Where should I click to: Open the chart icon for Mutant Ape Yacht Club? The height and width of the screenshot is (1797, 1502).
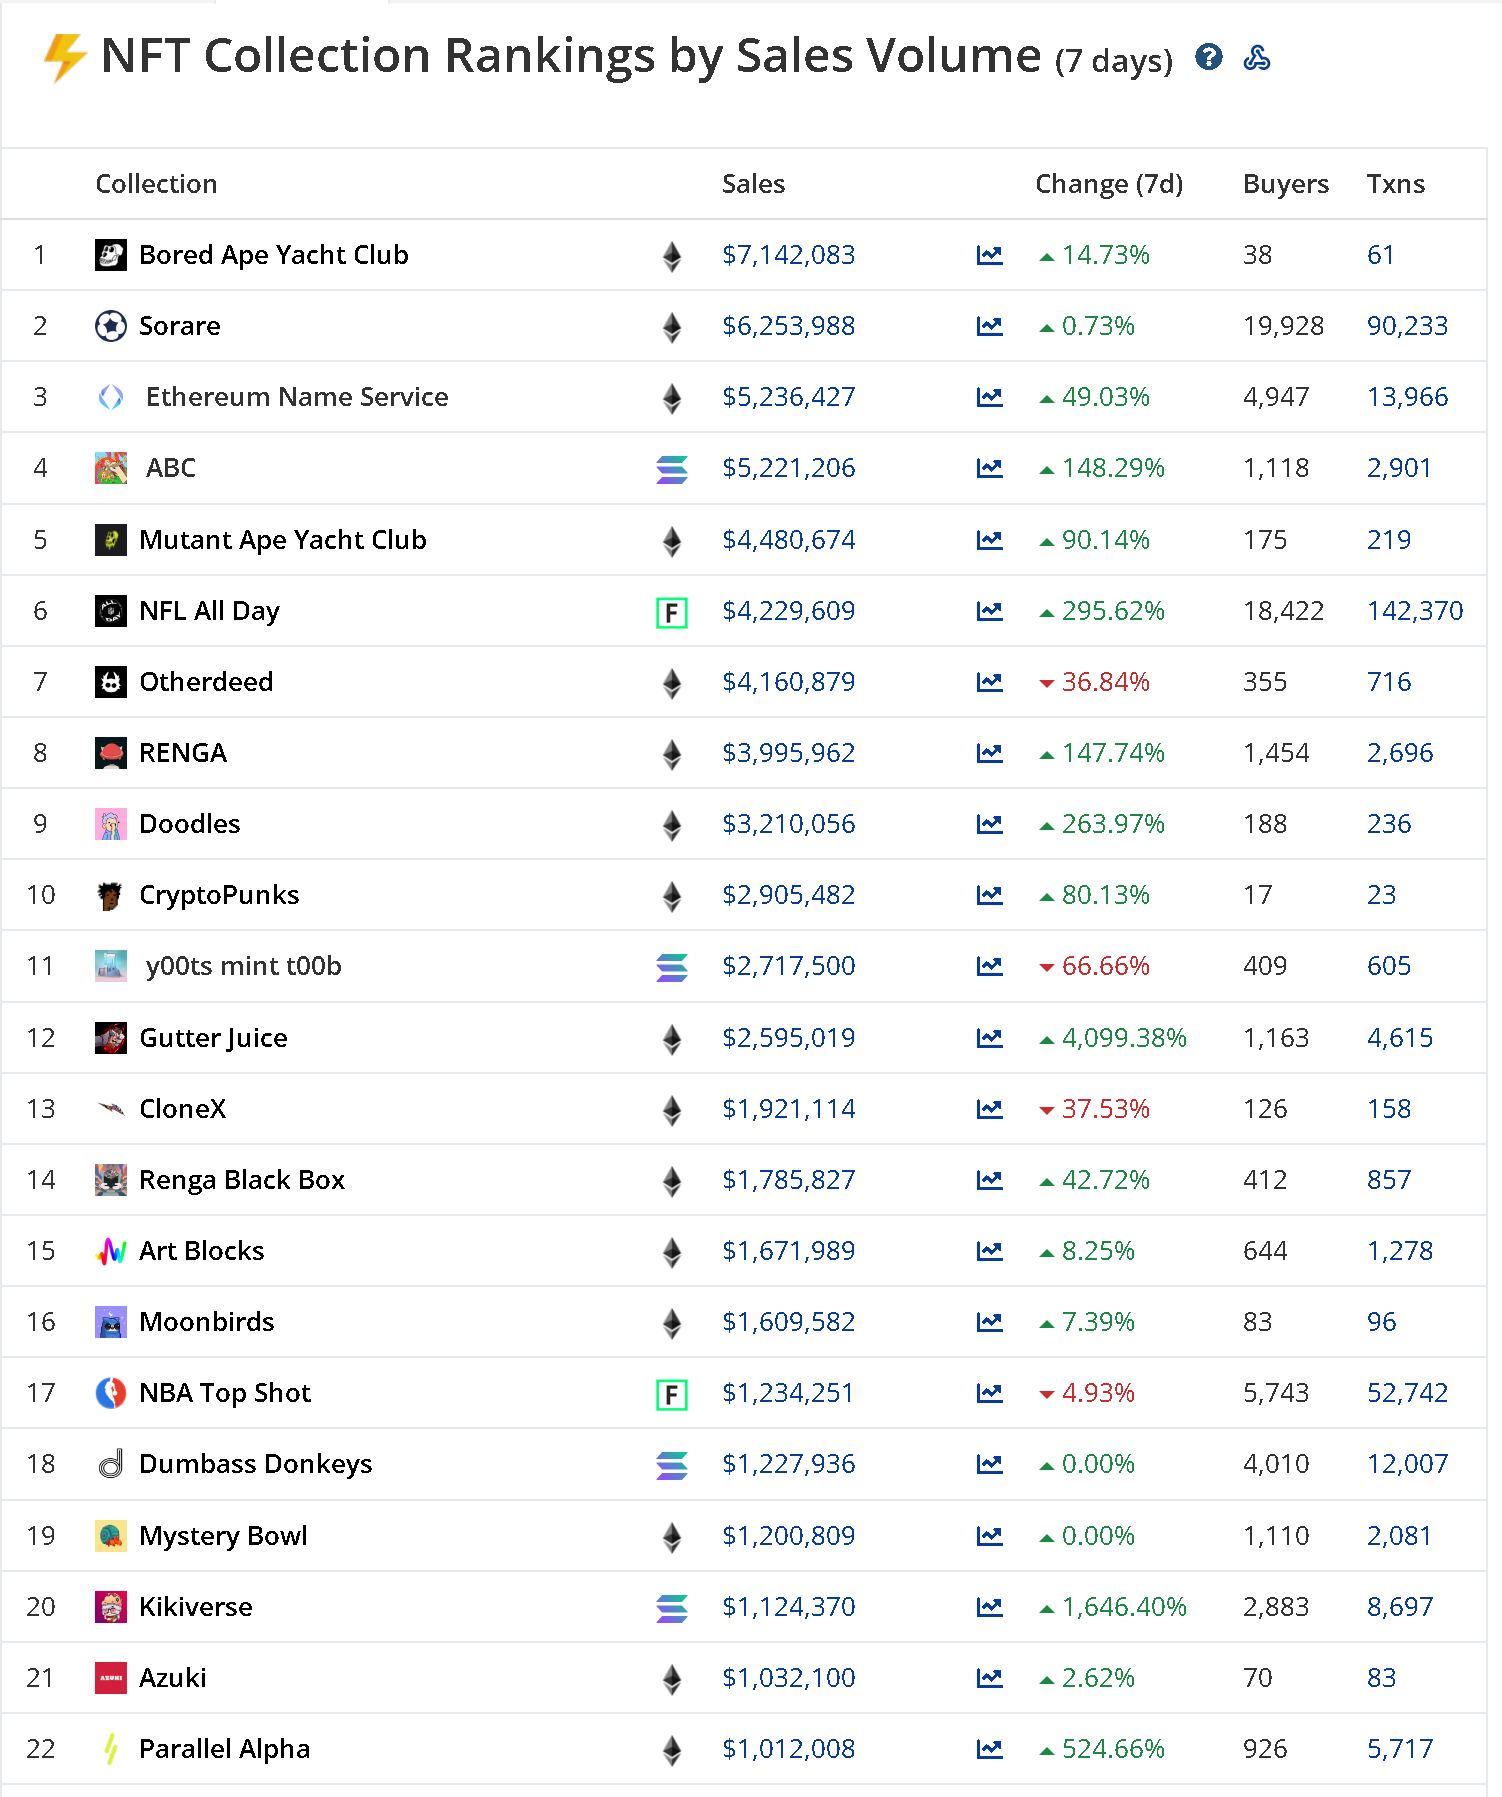[989, 540]
